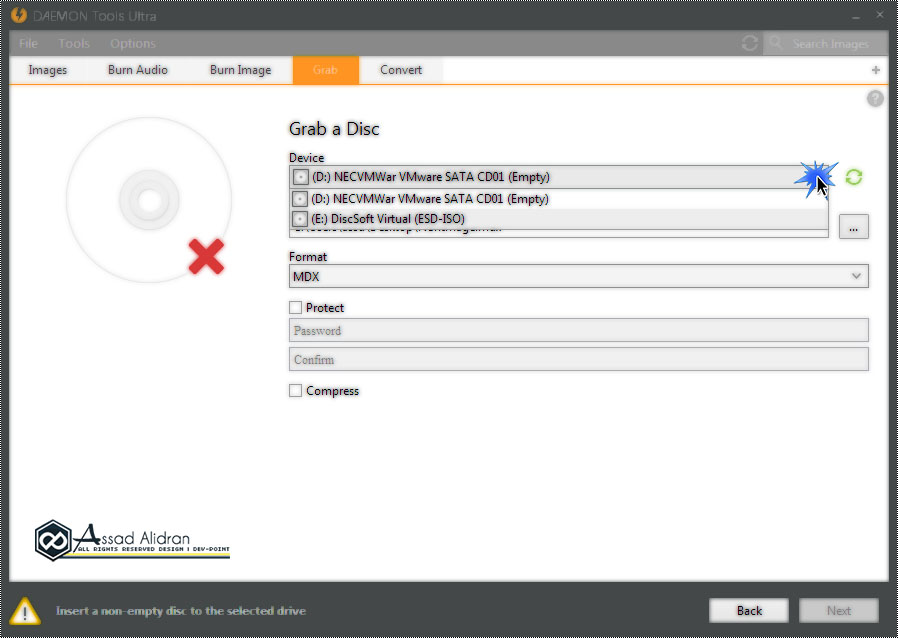The width and height of the screenshot is (898, 638).
Task: Select (D:) NECVMWar VMware SATA CD01 in list
Action: click(558, 199)
